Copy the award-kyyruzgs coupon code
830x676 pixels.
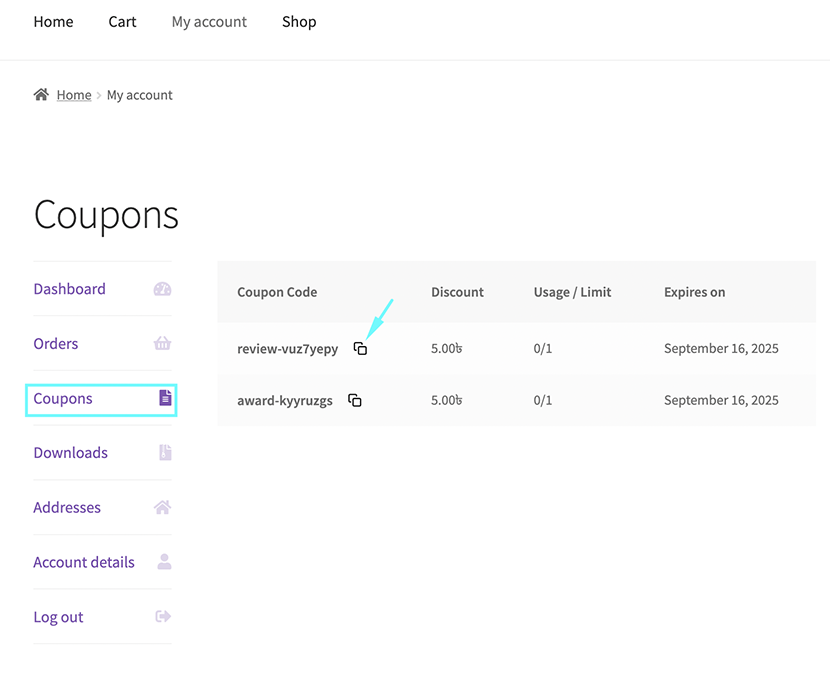click(x=354, y=400)
